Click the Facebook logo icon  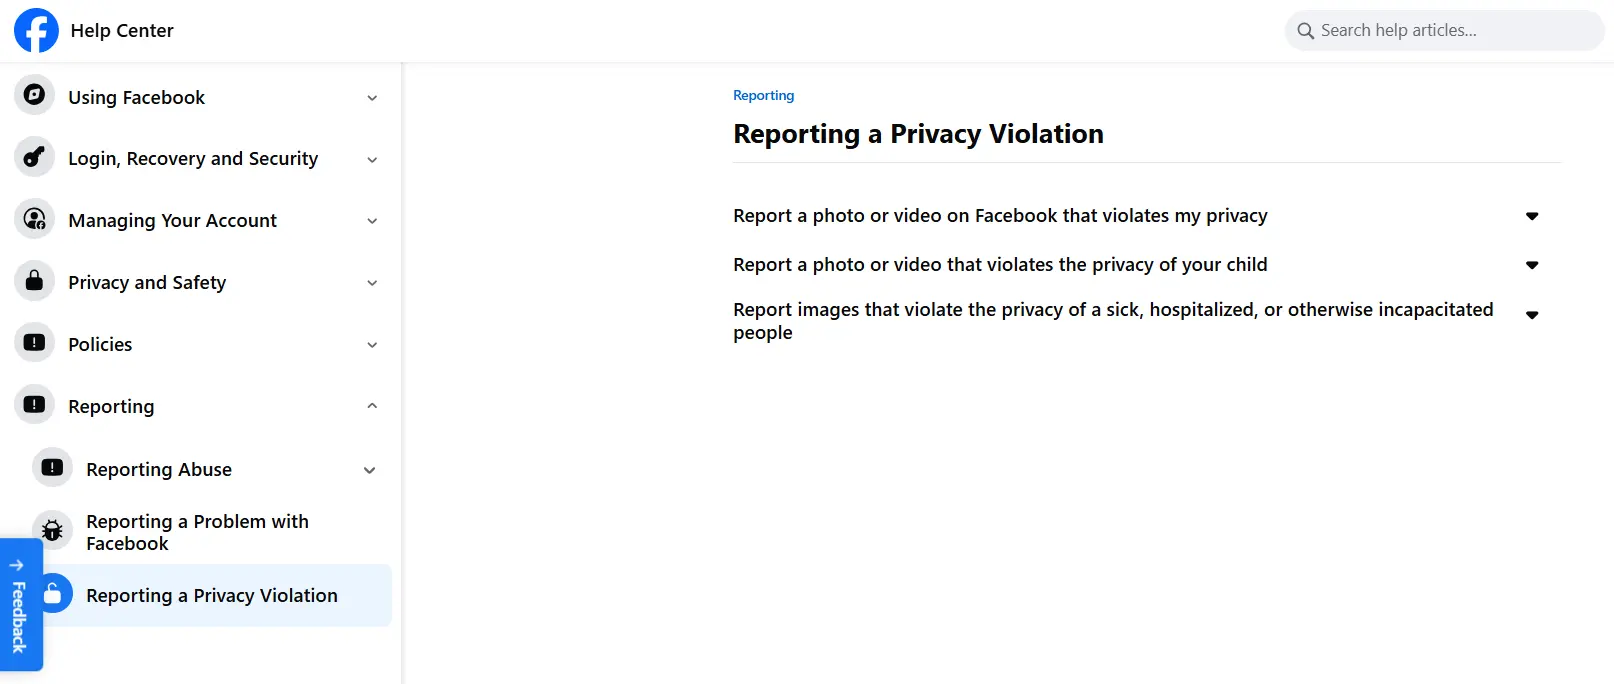click(36, 30)
